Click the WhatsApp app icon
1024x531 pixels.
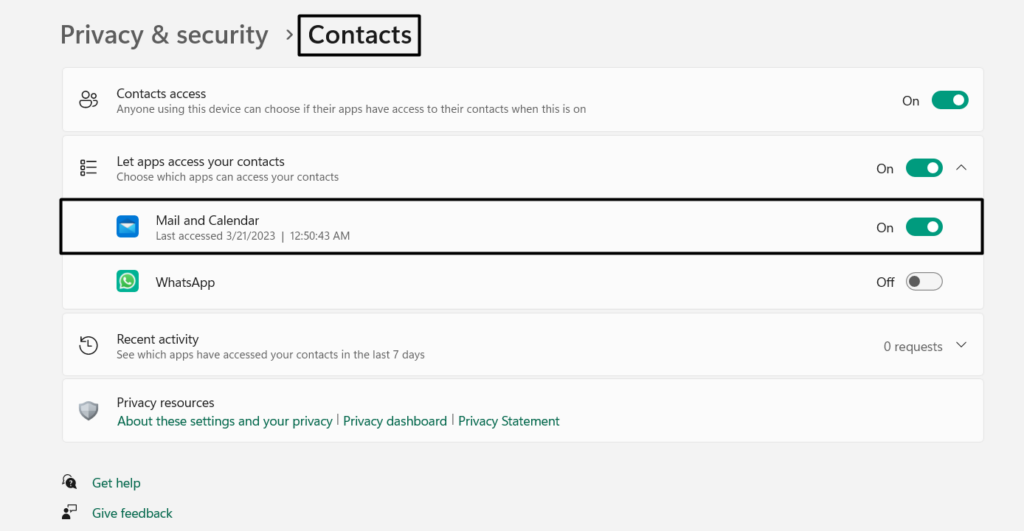pos(127,282)
